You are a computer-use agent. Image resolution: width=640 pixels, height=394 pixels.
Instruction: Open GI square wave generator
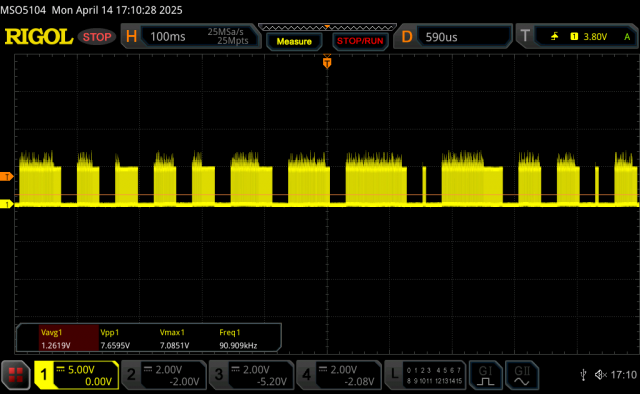point(485,375)
